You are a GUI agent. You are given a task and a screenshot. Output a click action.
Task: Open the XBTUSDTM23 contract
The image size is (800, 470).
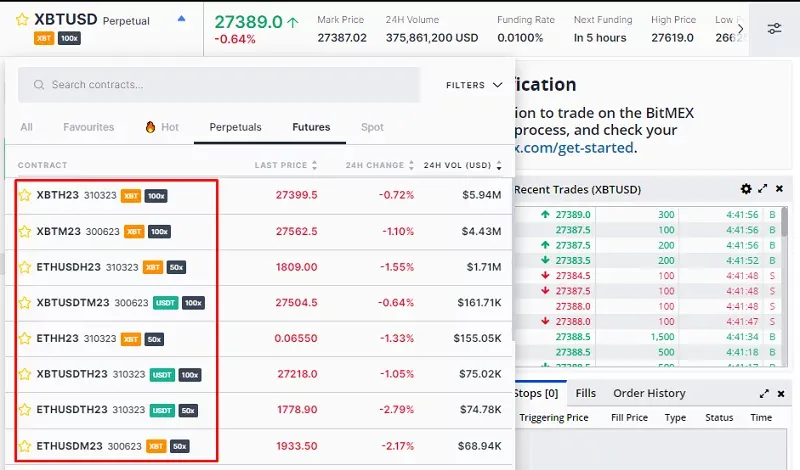click(x=73, y=303)
